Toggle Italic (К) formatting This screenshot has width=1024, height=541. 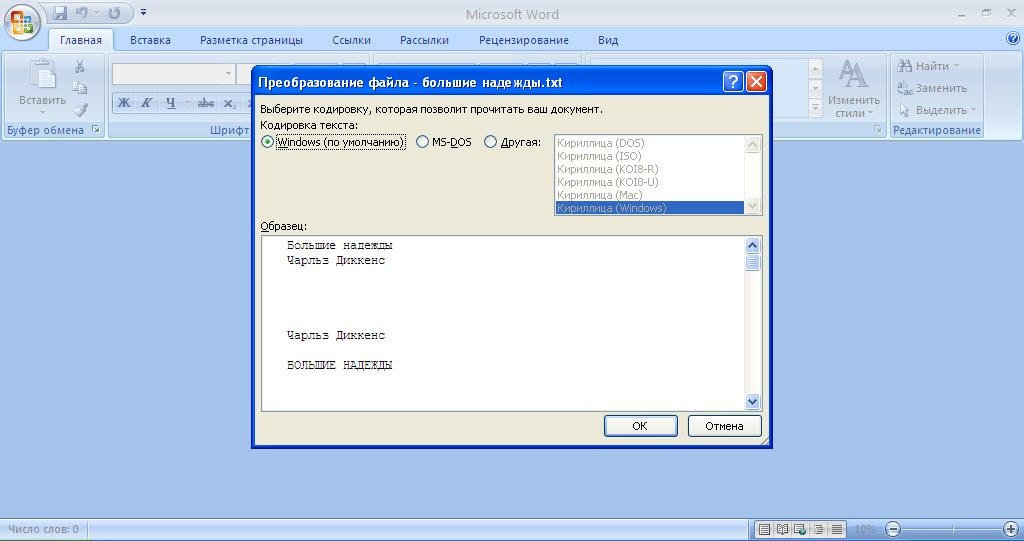coord(147,103)
